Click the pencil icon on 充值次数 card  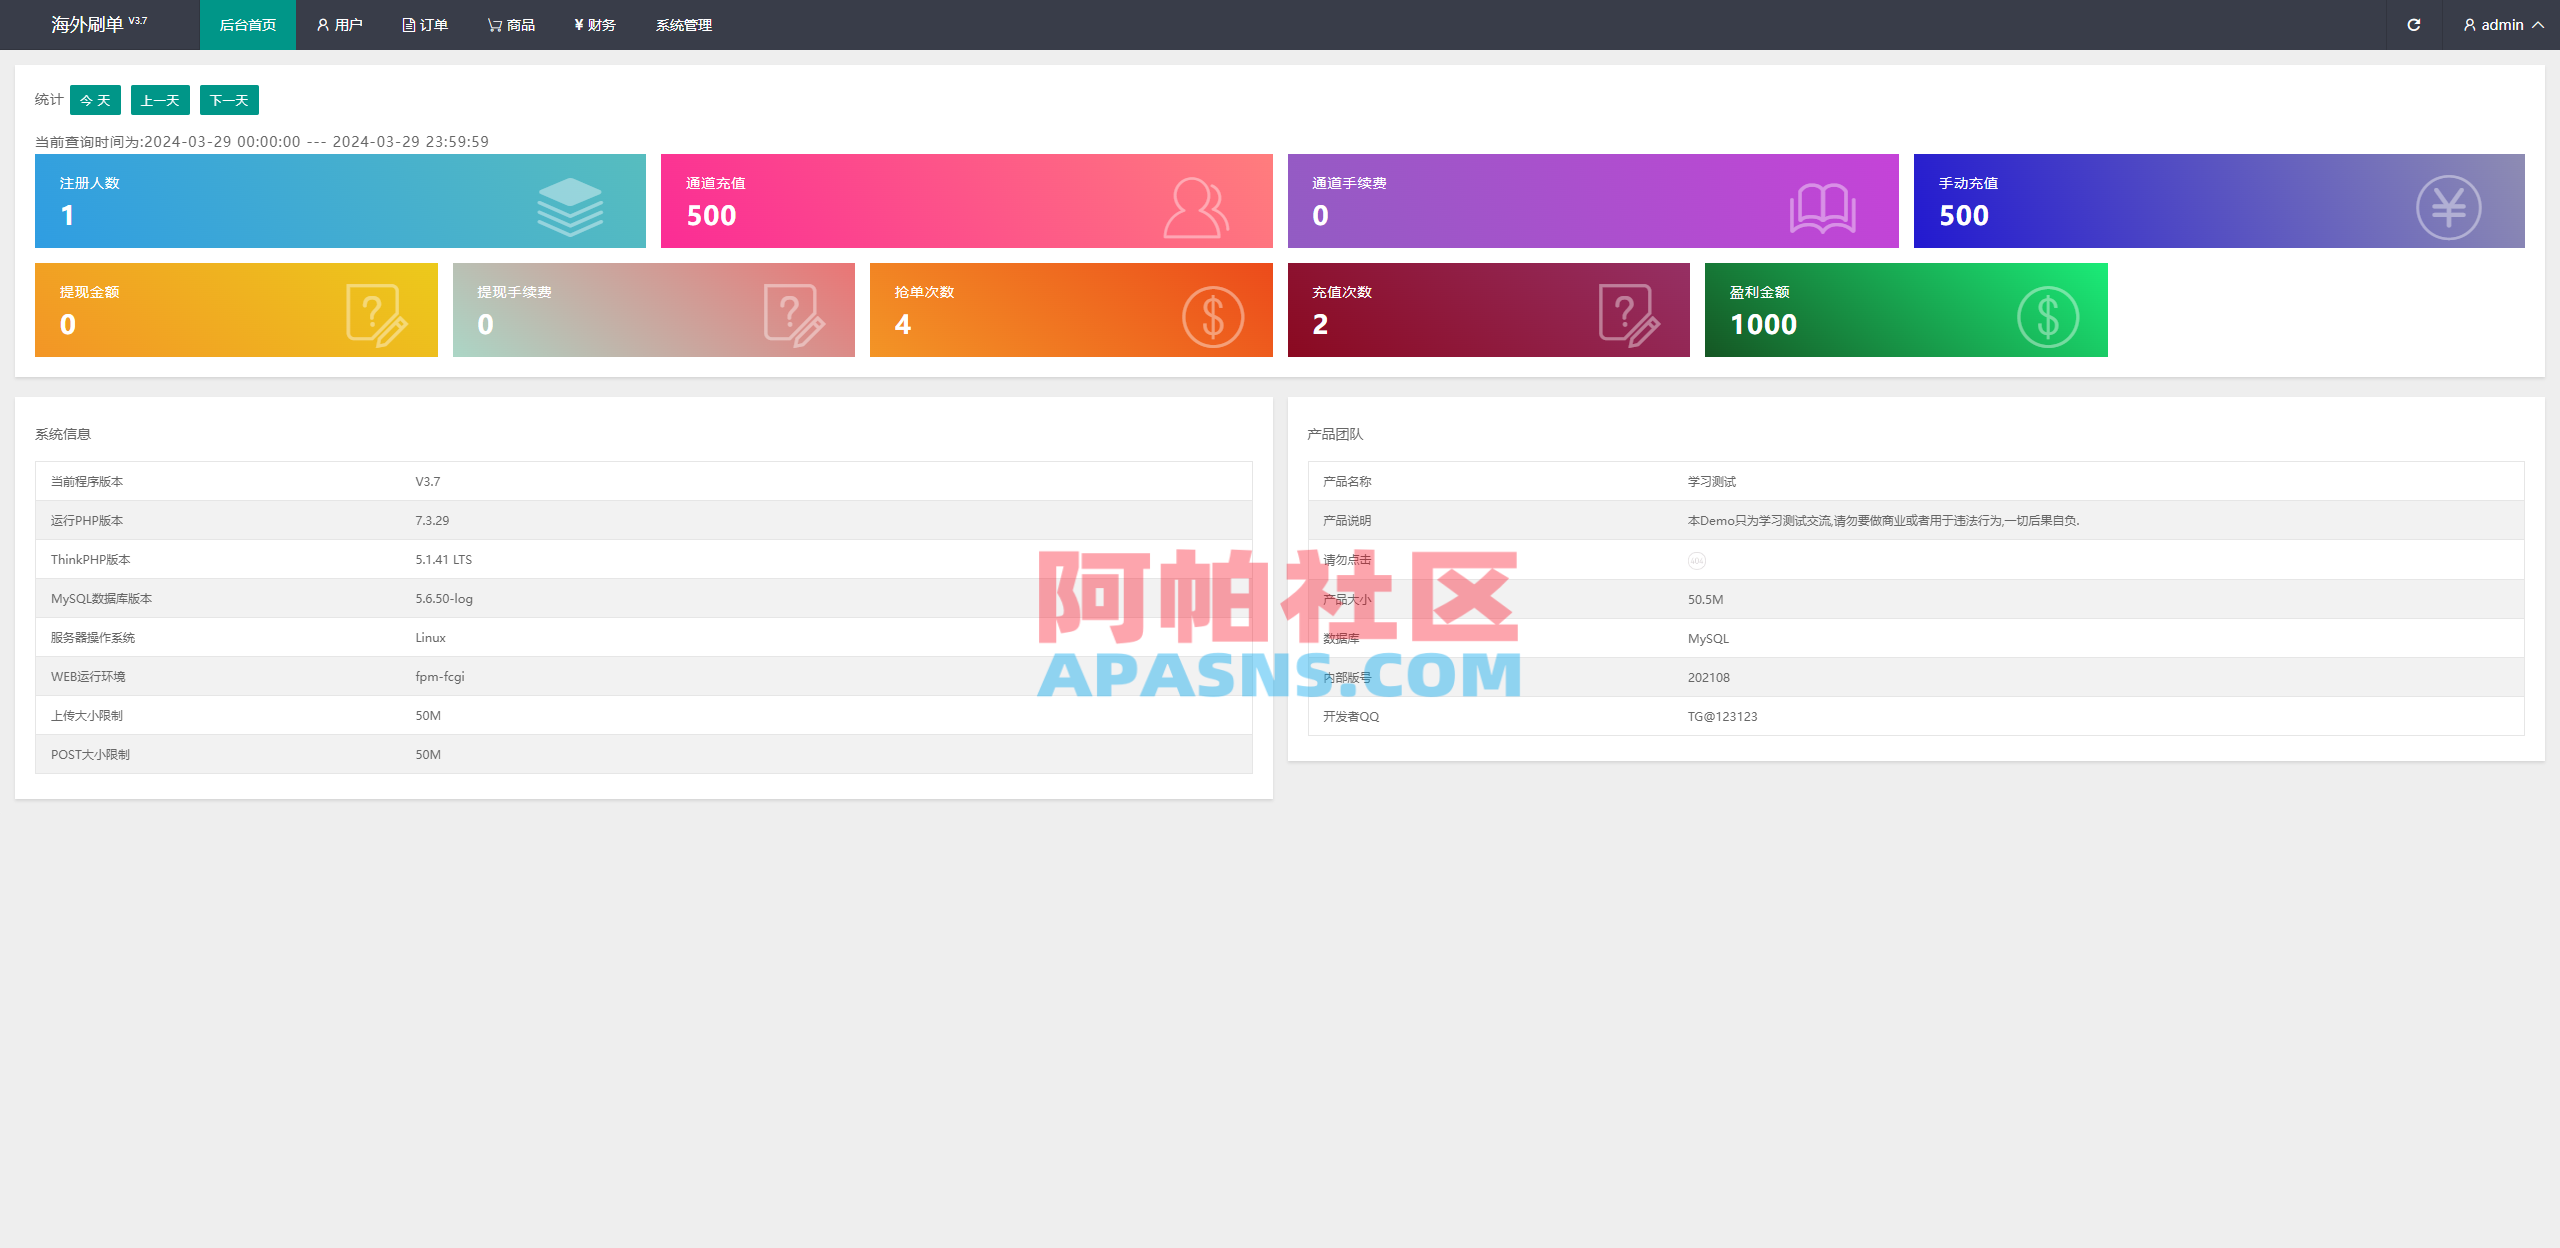[1630, 315]
